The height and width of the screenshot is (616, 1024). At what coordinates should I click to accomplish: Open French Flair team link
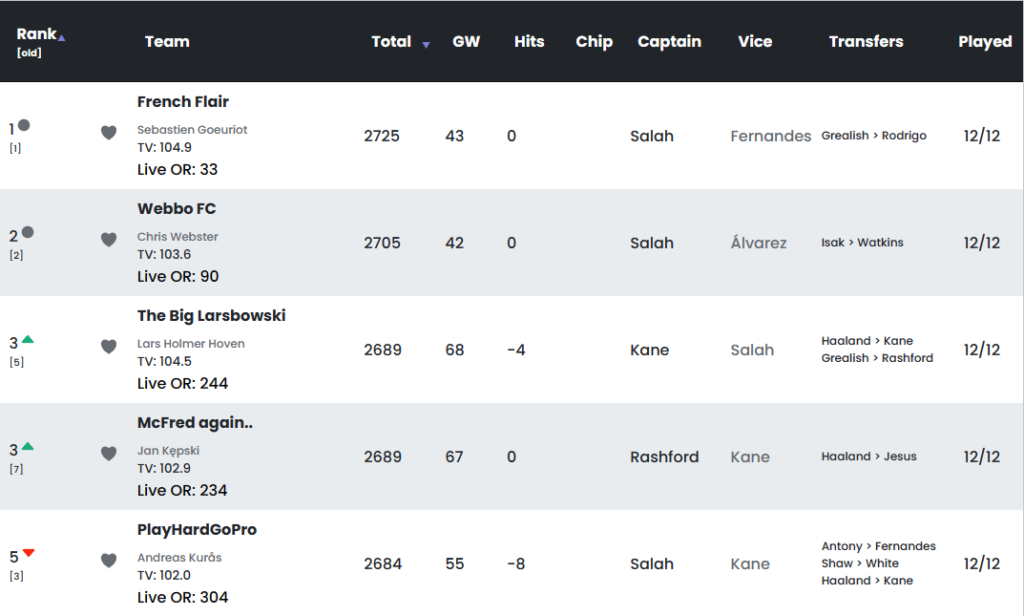click(183, 102)
